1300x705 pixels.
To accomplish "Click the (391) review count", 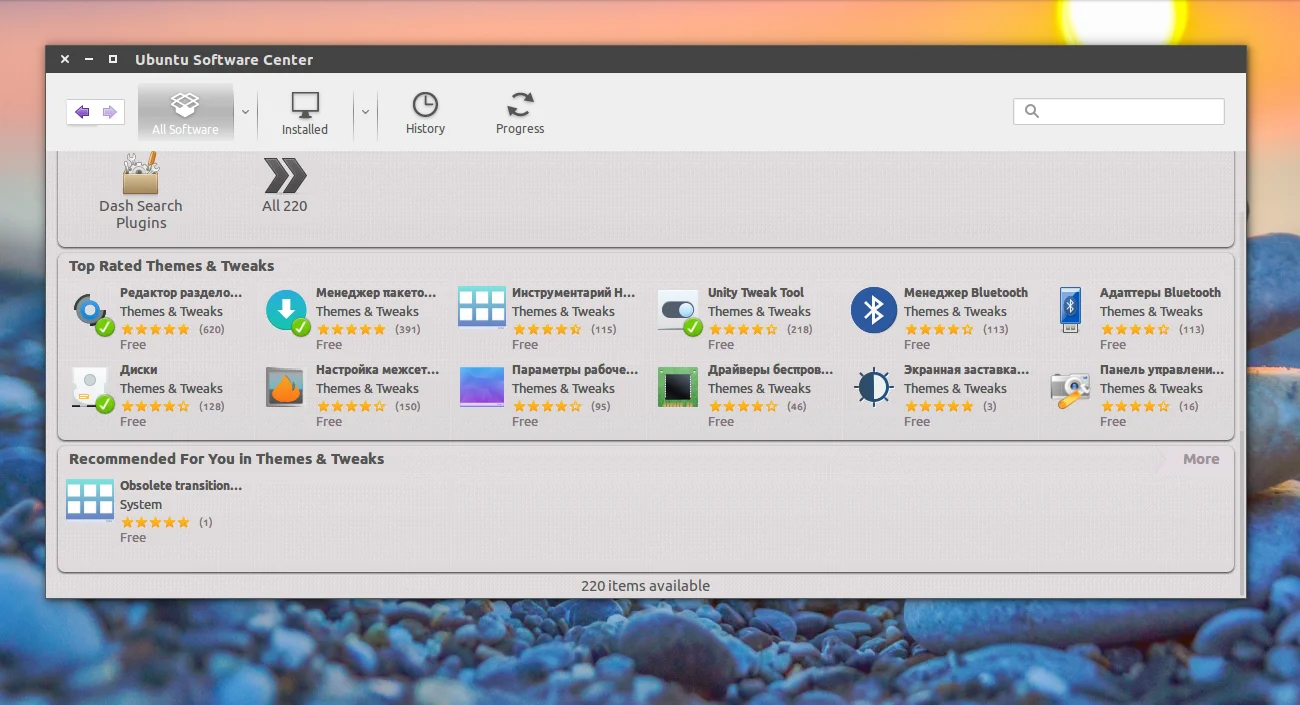I will pos(407,329).
